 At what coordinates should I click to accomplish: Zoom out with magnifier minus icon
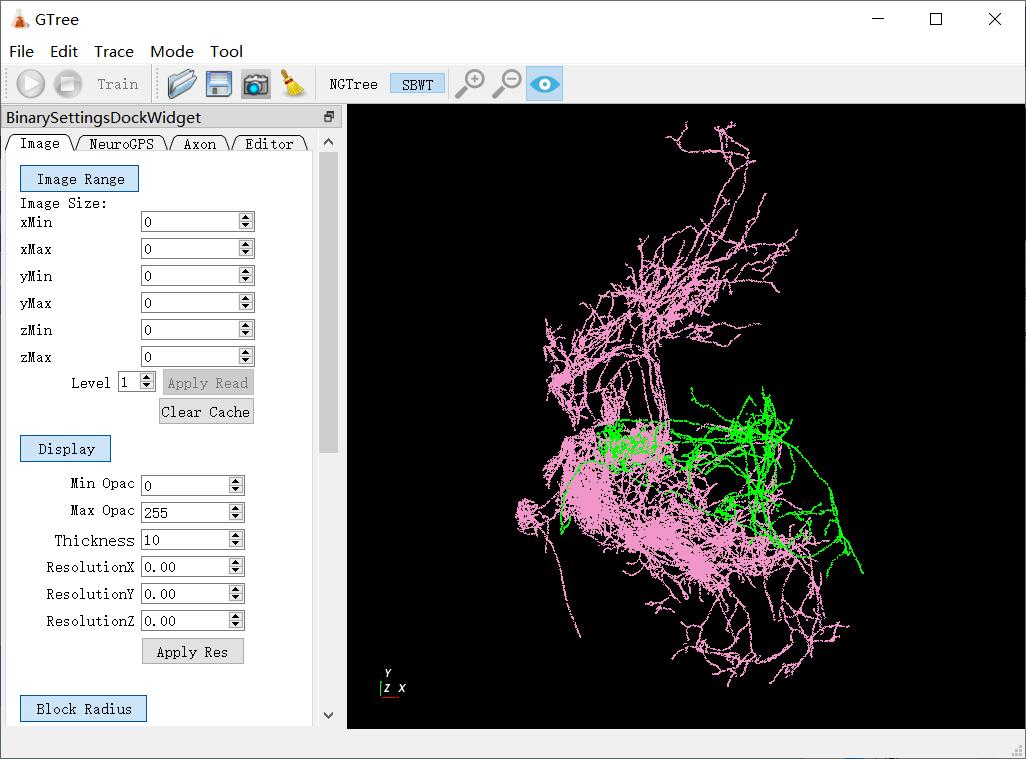coord(506,84)
